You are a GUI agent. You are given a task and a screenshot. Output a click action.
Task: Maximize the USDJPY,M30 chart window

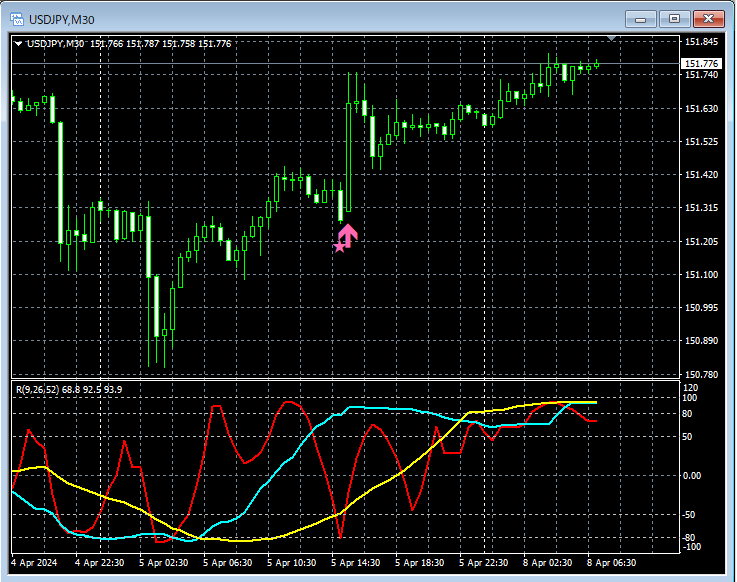click(674, 19)
